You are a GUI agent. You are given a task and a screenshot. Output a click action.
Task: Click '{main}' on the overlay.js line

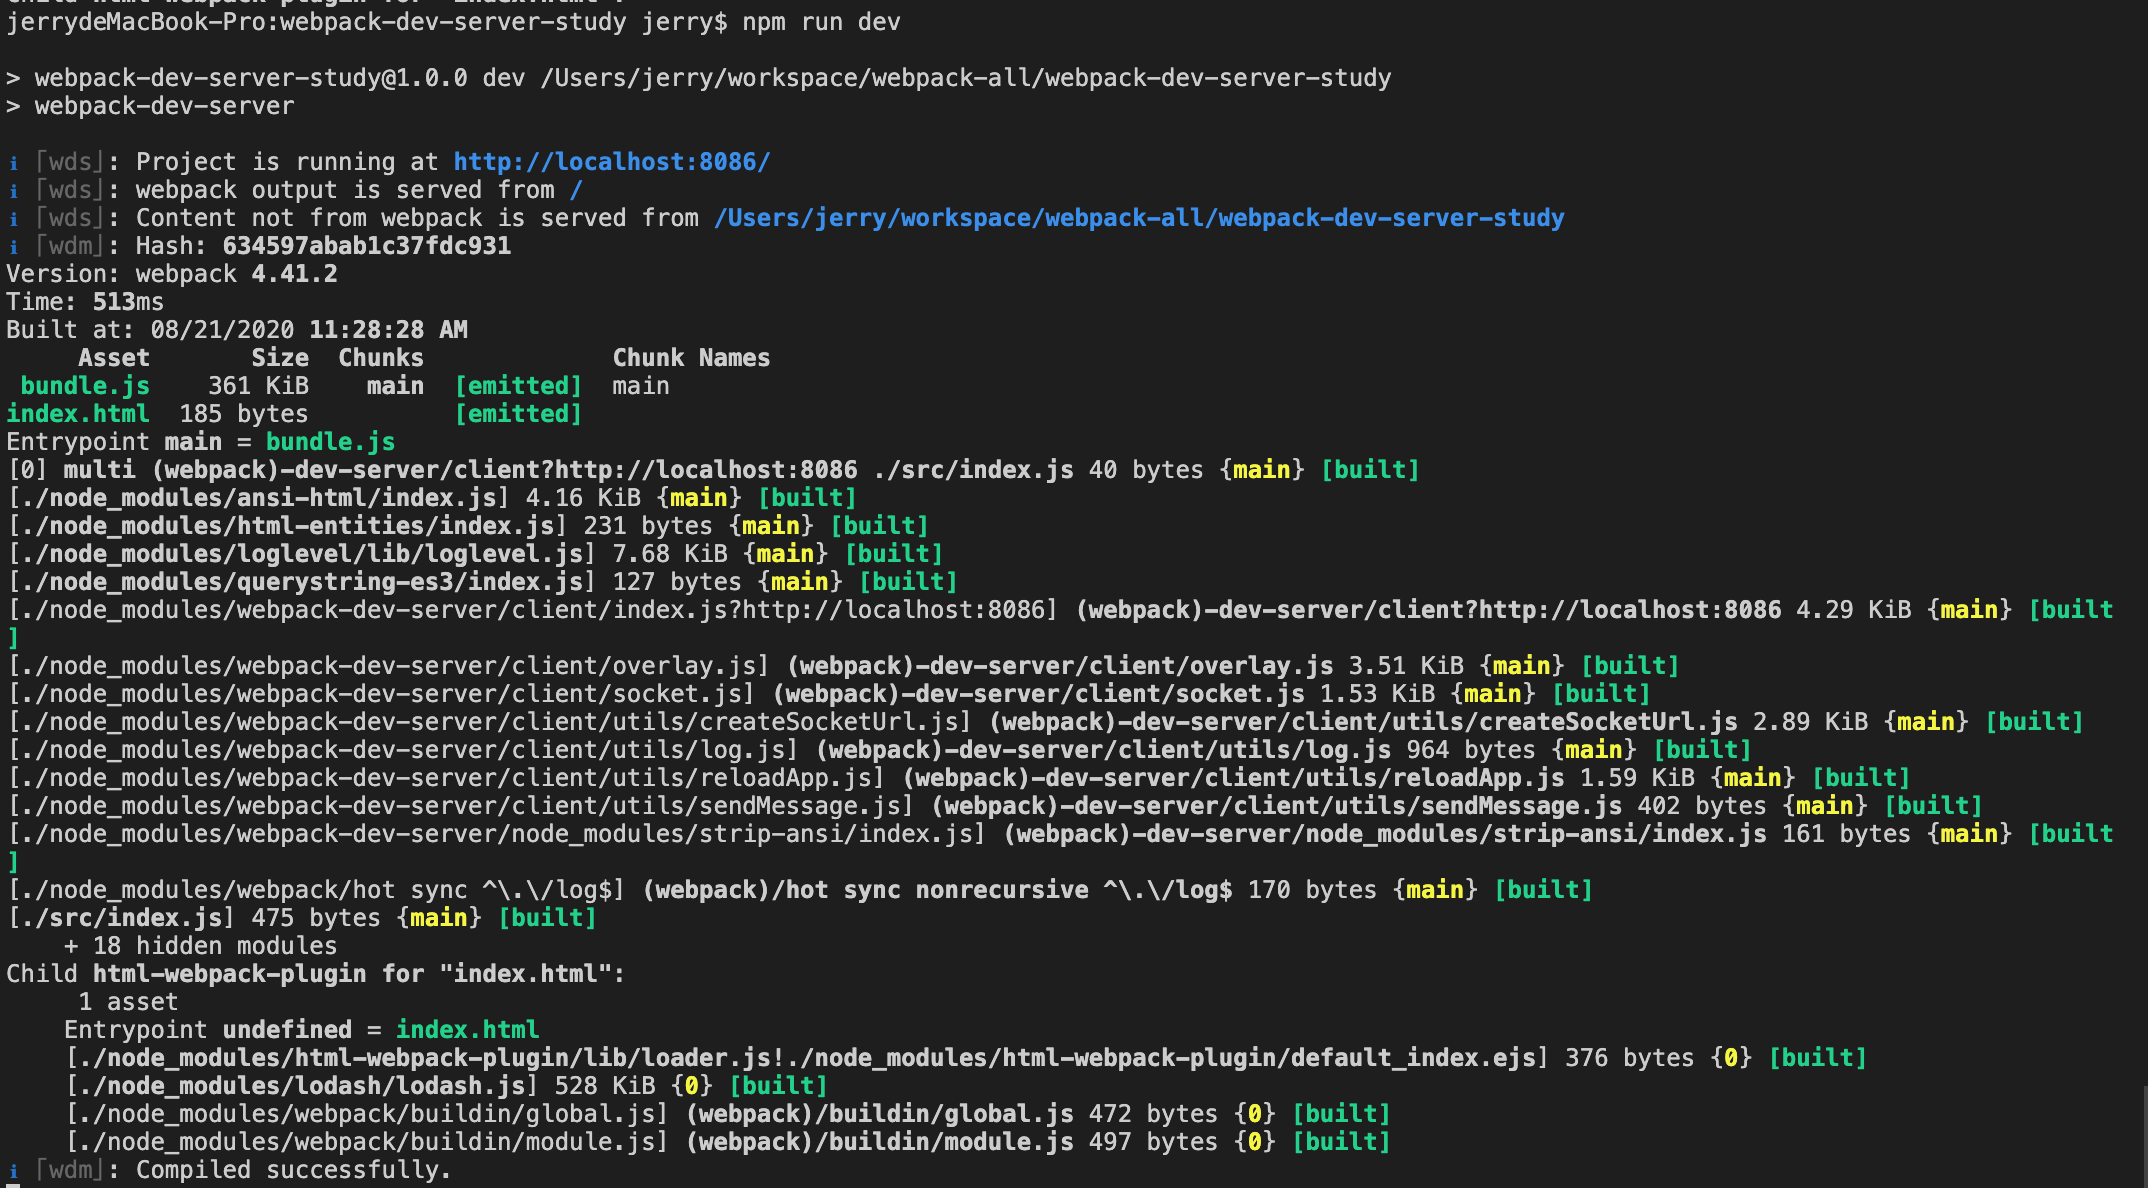(x=1522, y=666)
